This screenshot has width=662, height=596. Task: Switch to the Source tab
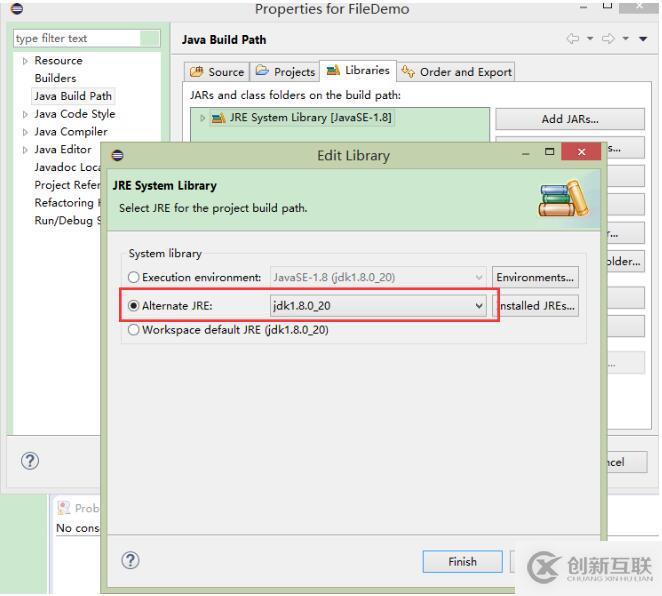tap(217, 72)
